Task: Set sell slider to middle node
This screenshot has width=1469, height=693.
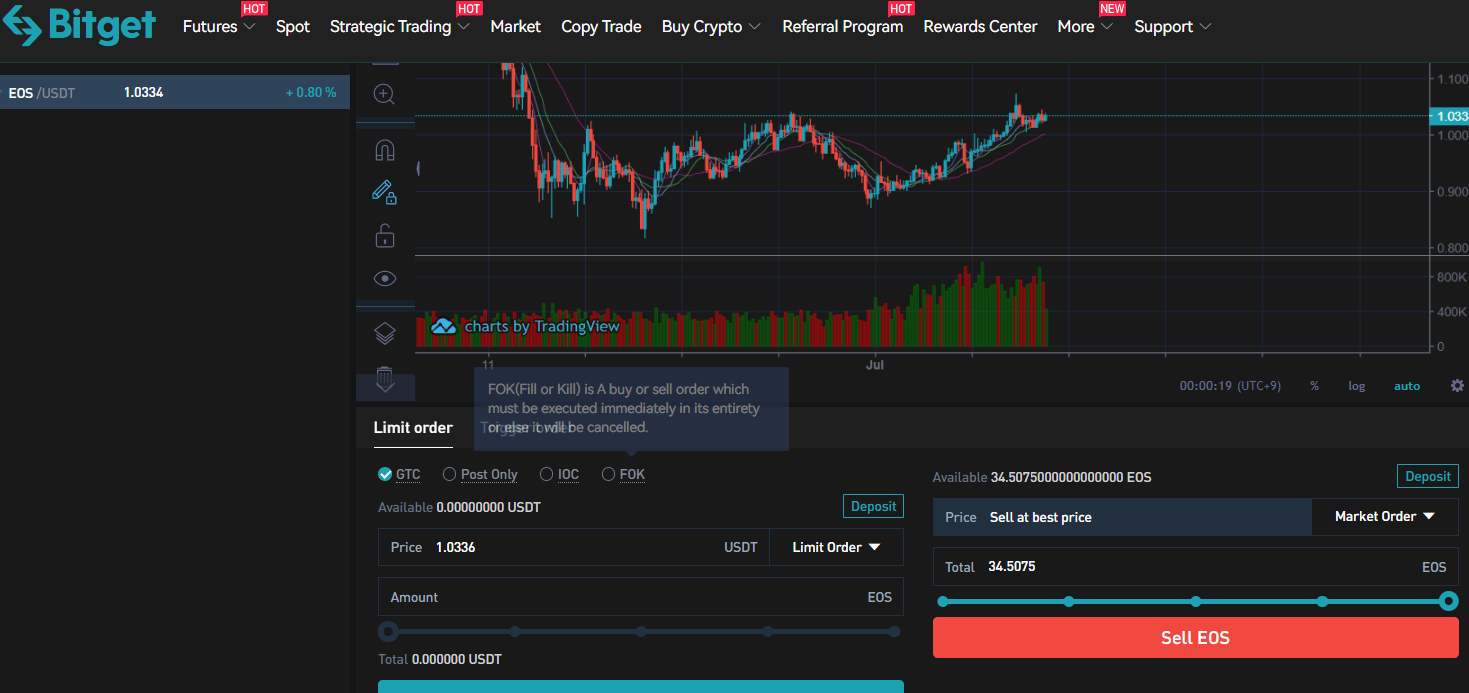Action: tap(1196, 601)
